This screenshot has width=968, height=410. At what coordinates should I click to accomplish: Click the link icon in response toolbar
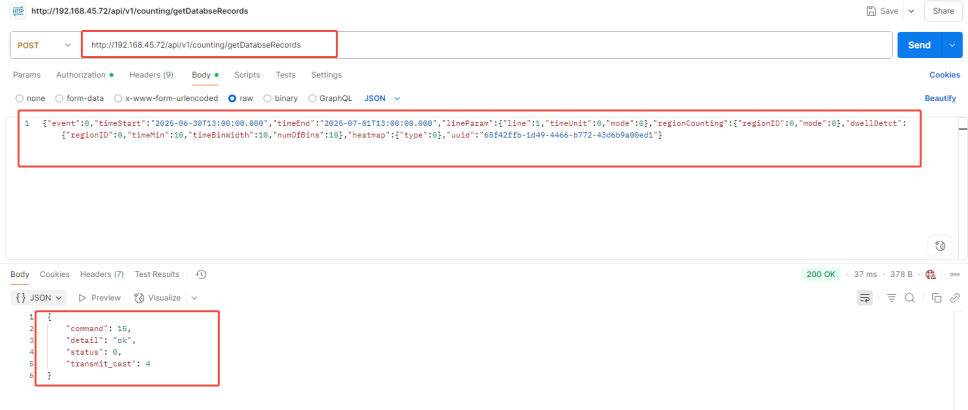coord(954,298)
